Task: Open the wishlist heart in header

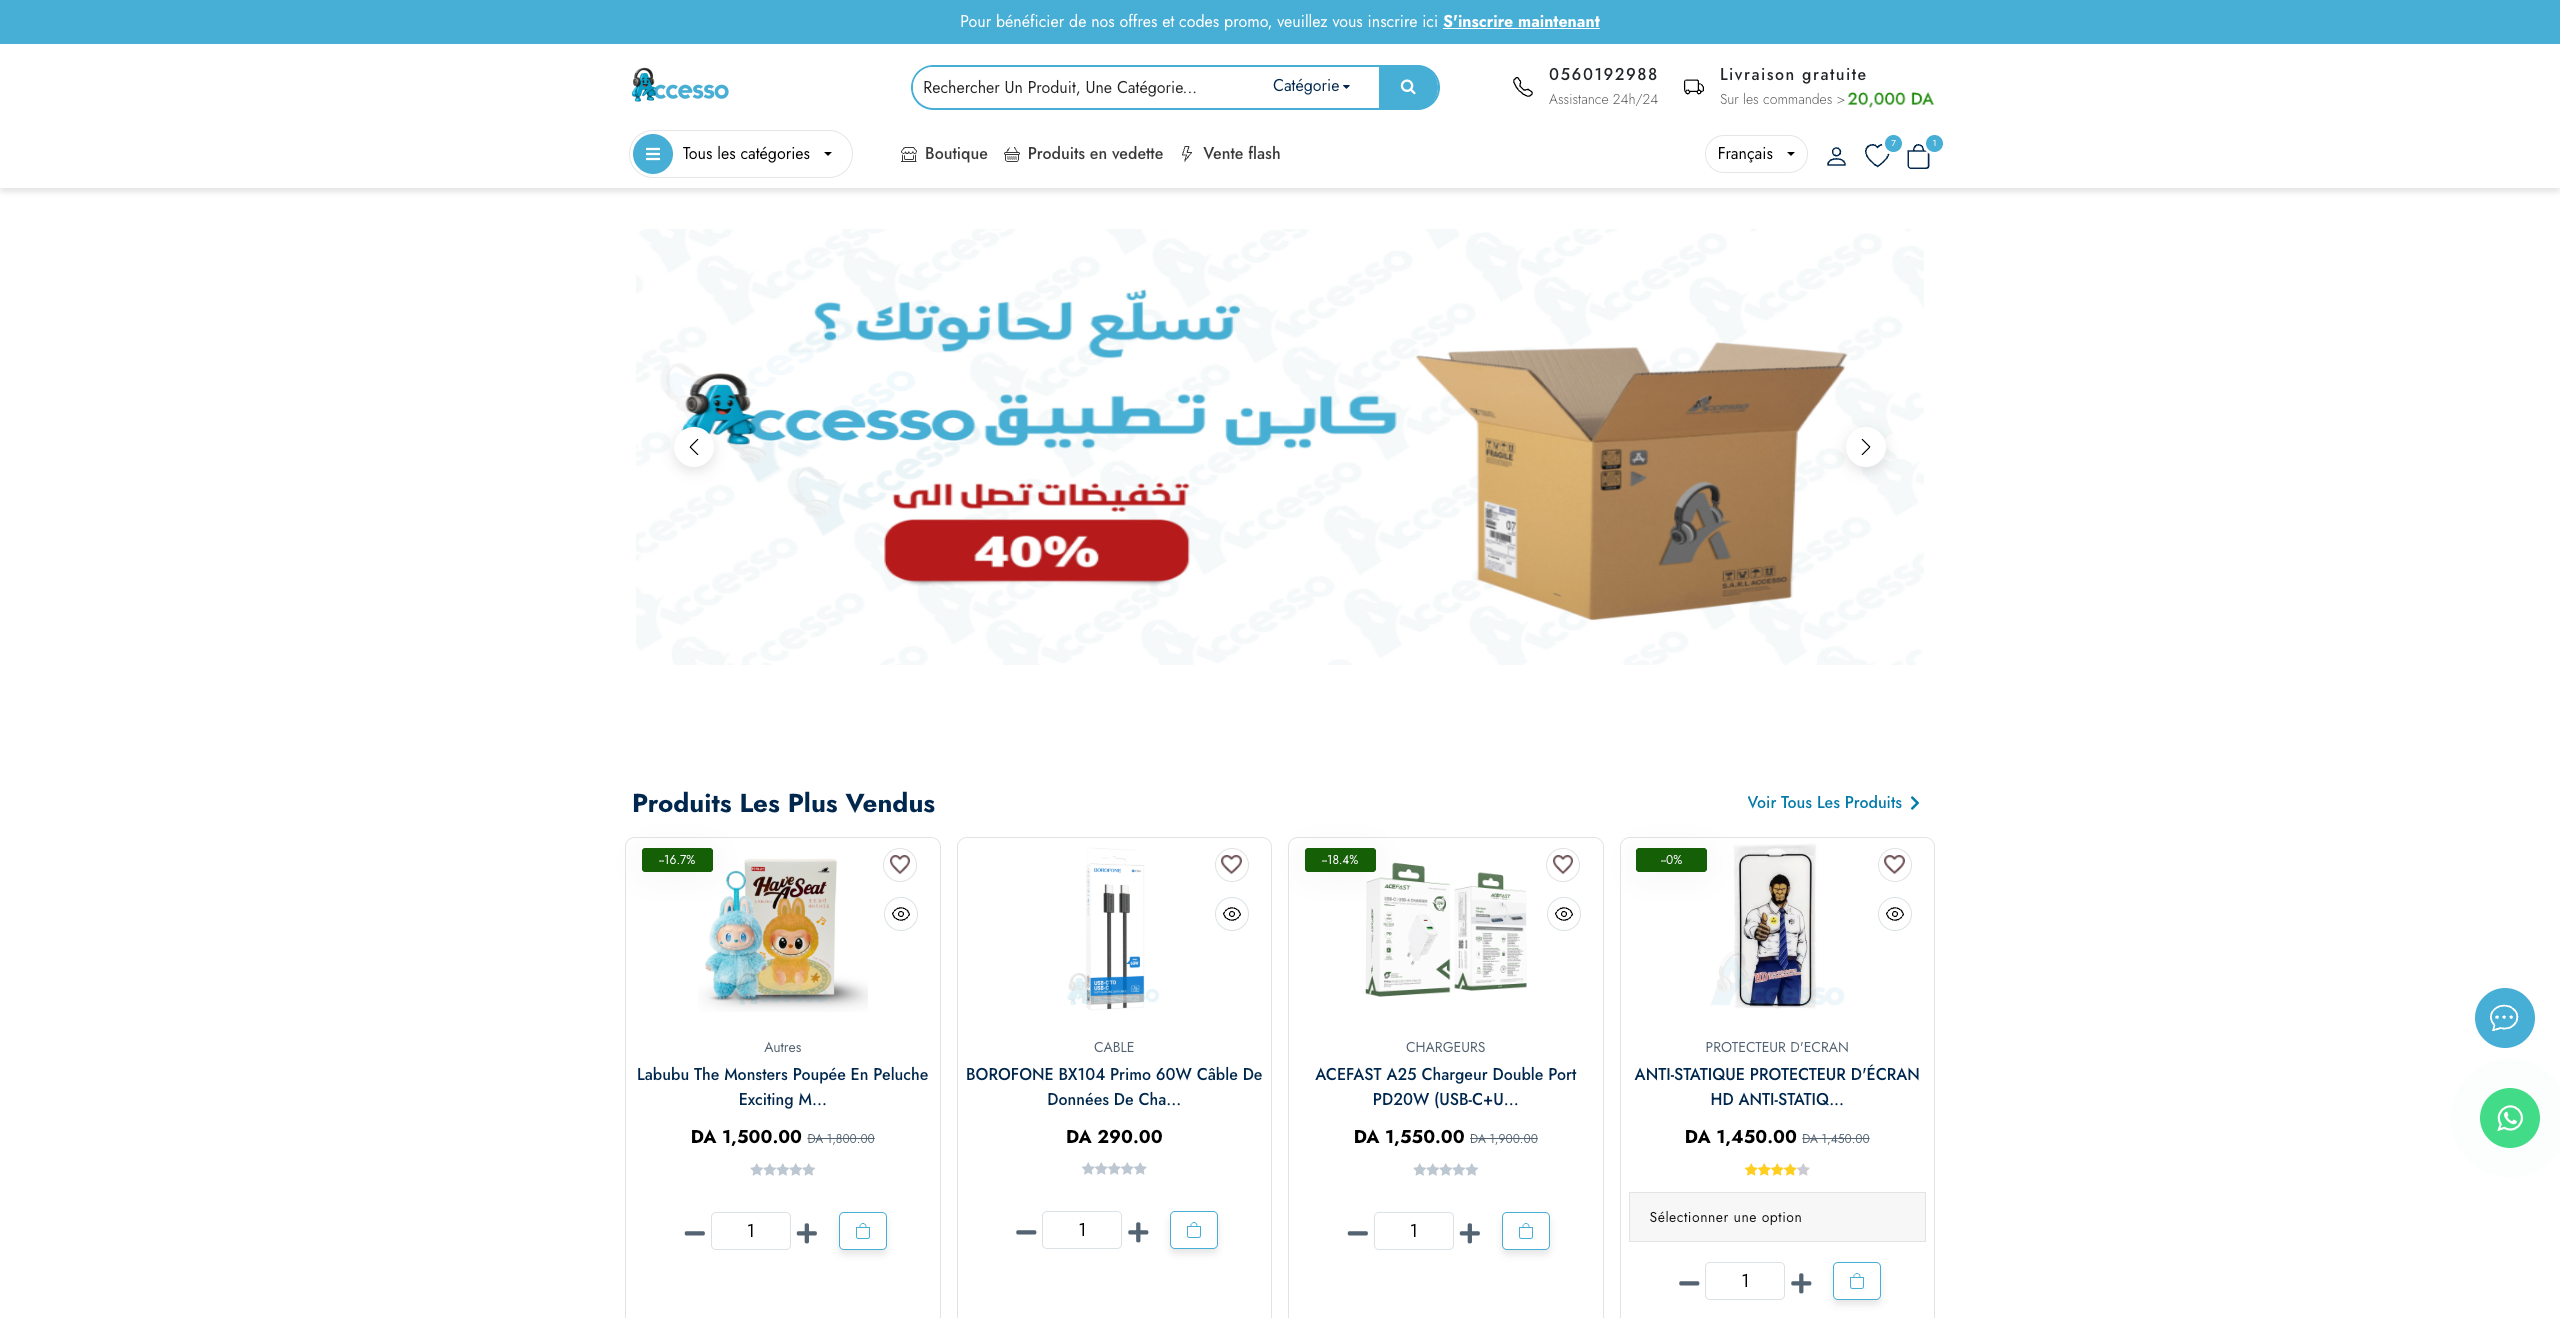Action: (x=1877, y=156)
